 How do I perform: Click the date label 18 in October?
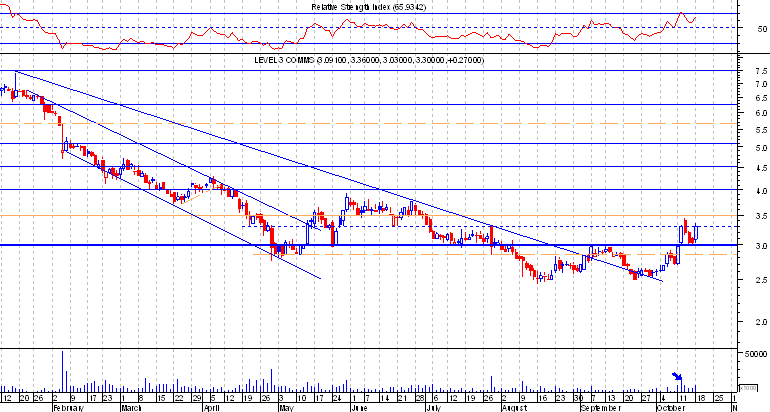point(700,397)
